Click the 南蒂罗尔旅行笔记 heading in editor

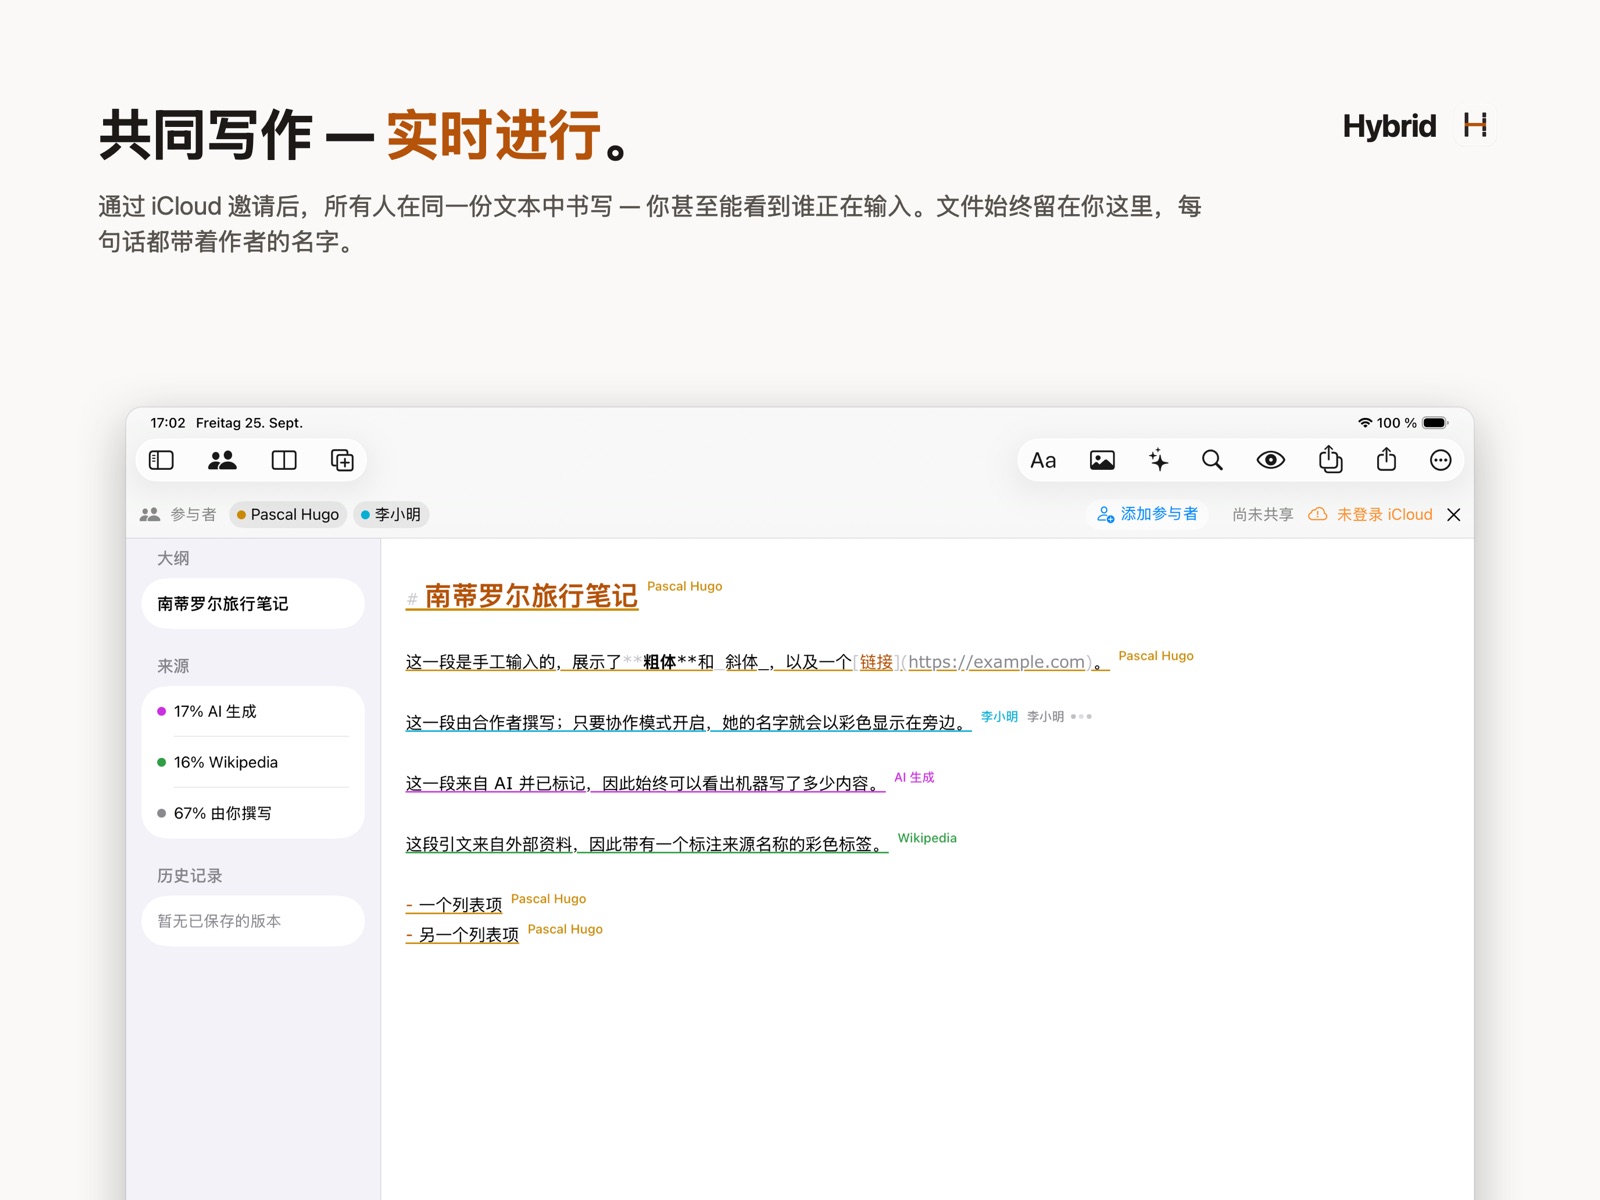coord(531,596)
